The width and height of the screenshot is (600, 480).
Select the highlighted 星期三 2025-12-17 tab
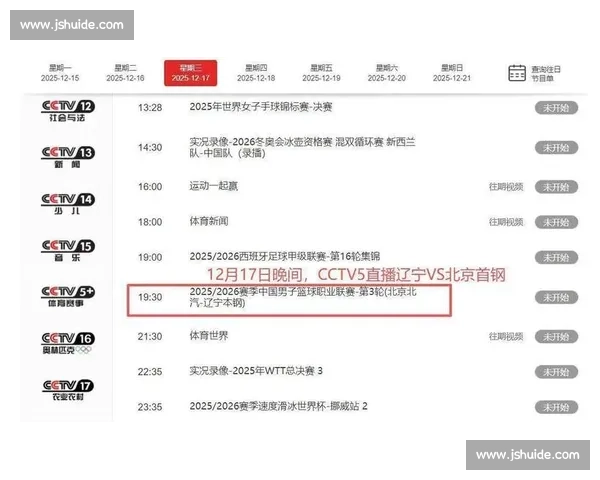click(191, 73)
